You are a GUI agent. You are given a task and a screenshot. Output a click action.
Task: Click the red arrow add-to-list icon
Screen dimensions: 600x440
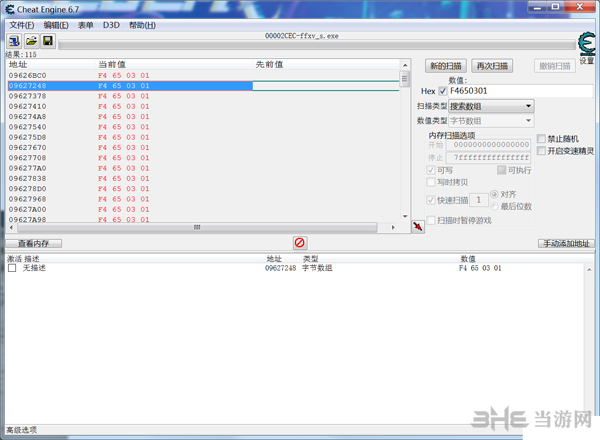(x=417, y=227)
